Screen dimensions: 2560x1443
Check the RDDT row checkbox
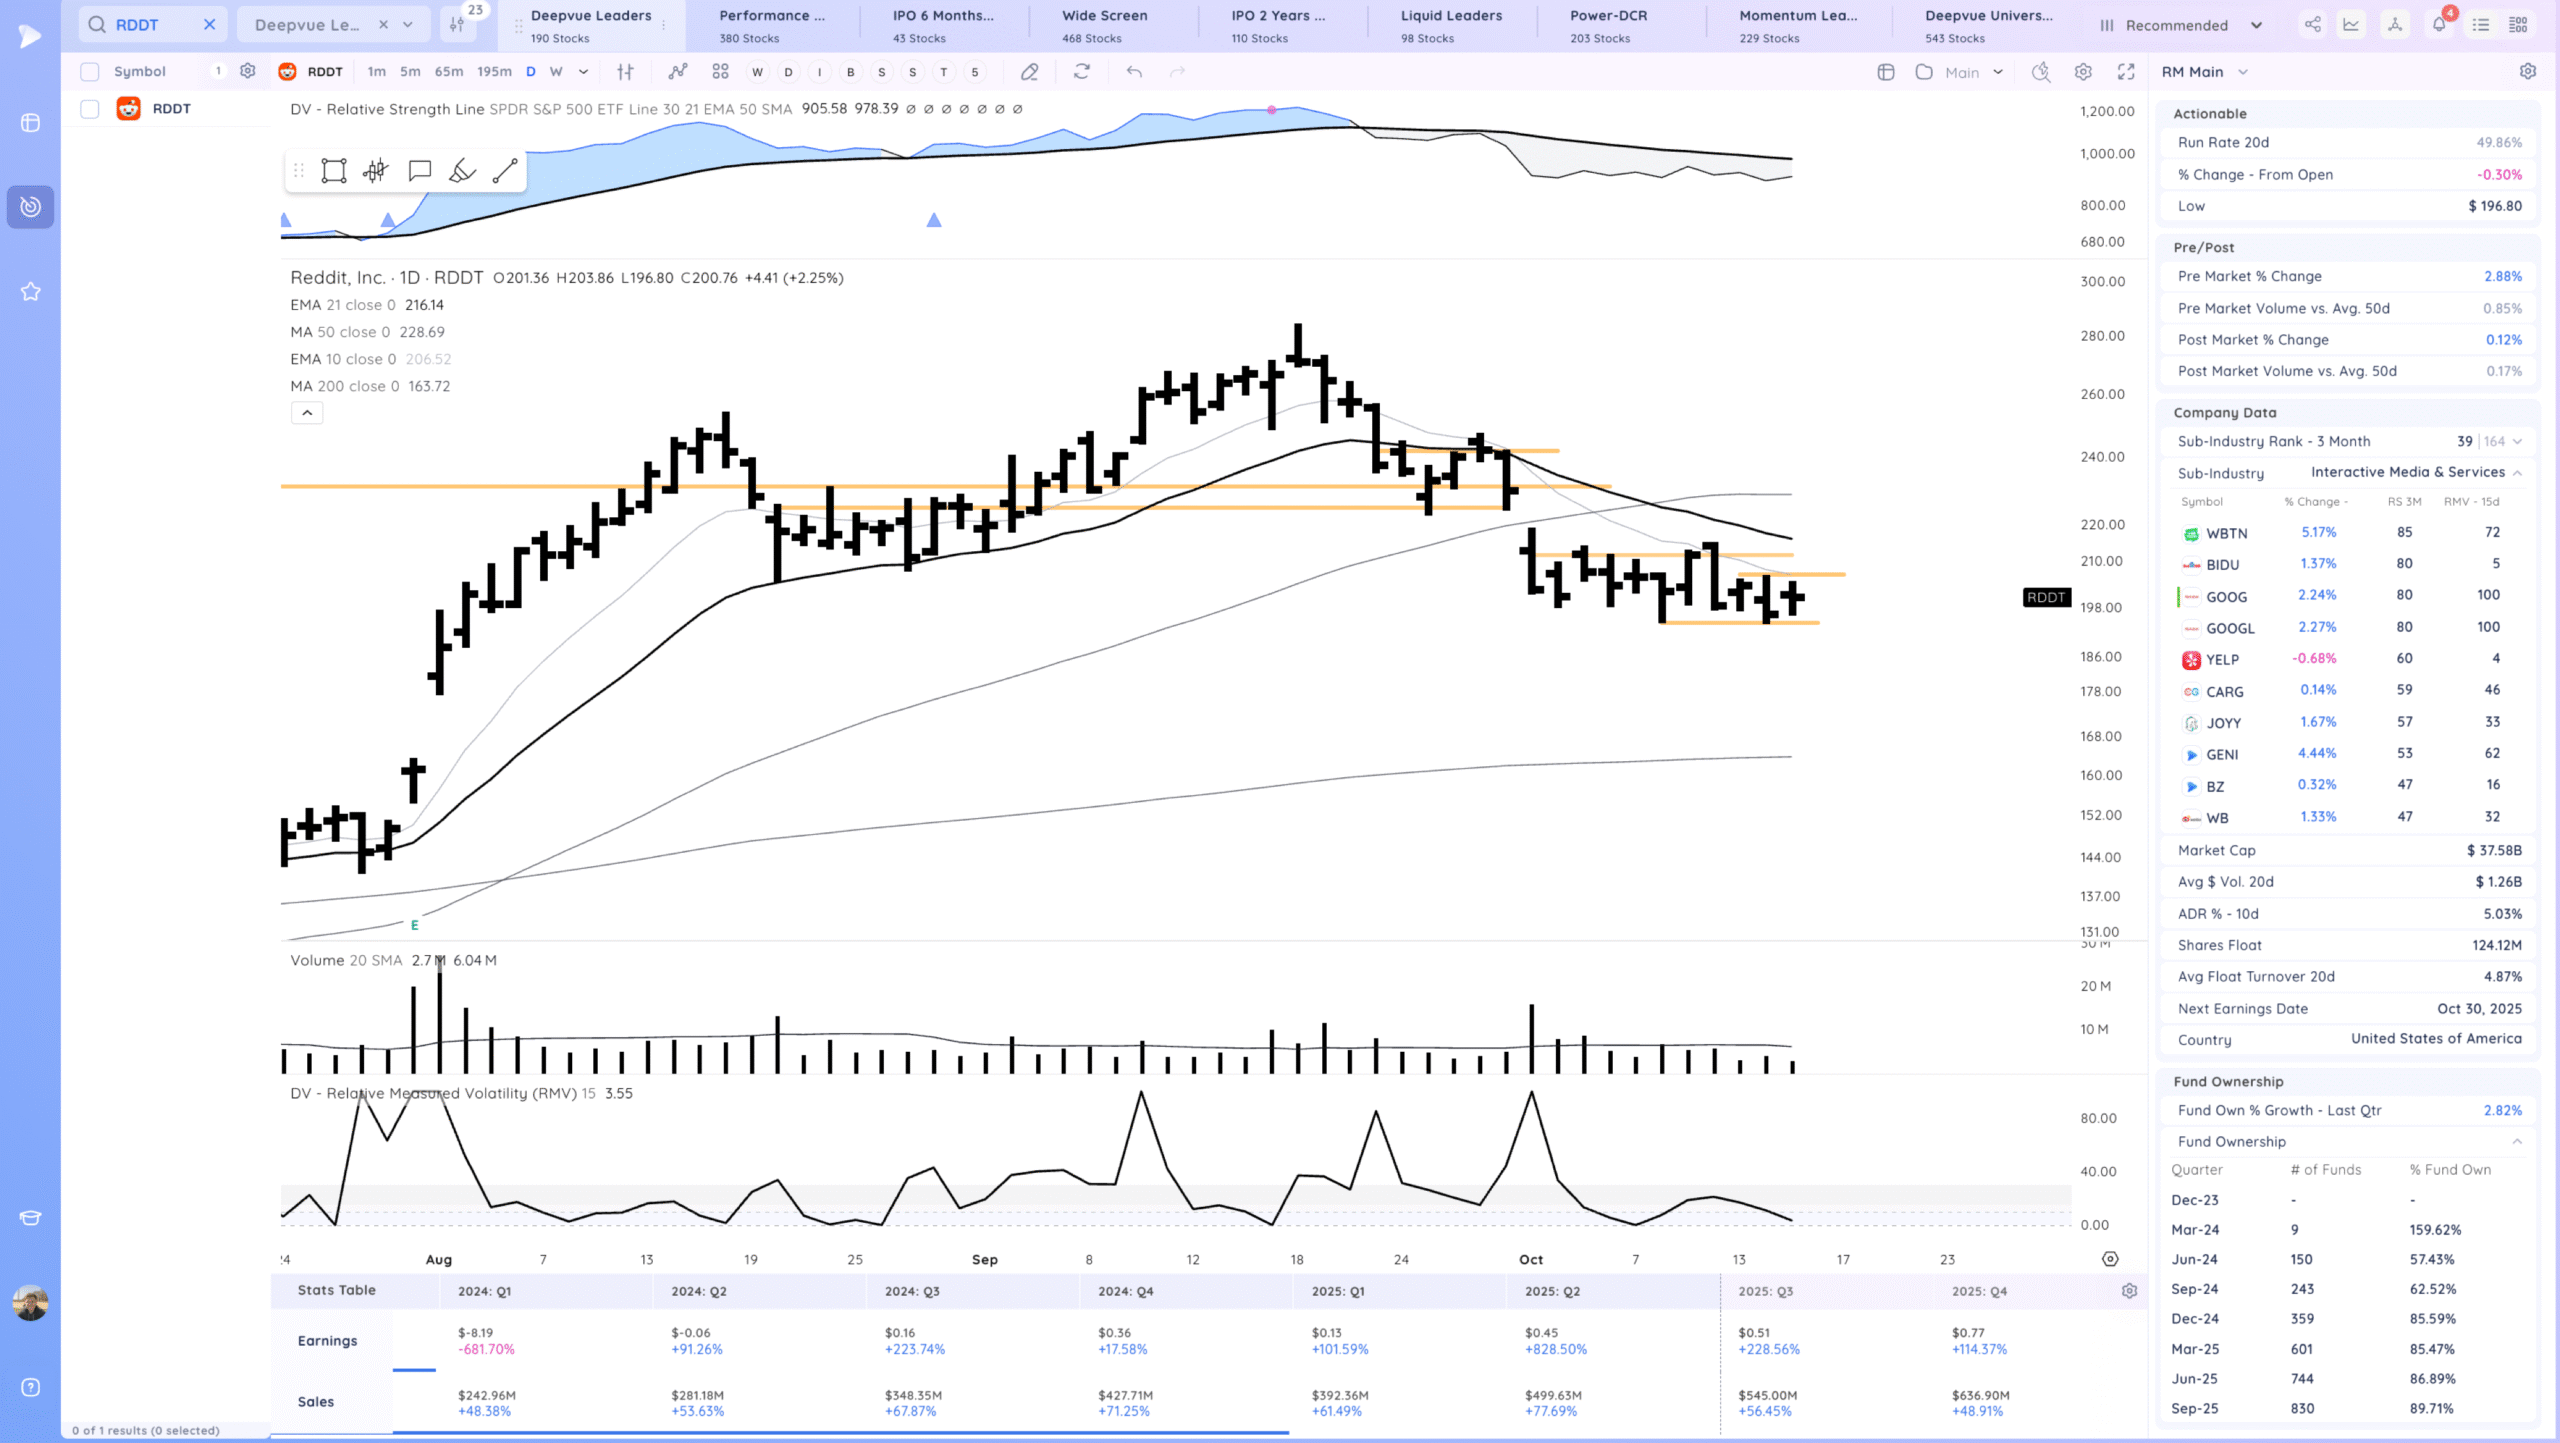coord(90,109)
